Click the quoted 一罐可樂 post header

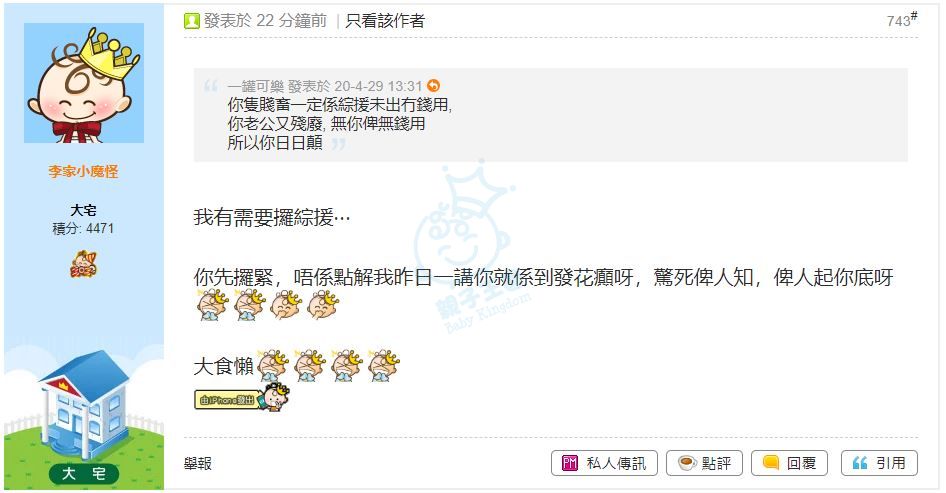pos(324,86)
